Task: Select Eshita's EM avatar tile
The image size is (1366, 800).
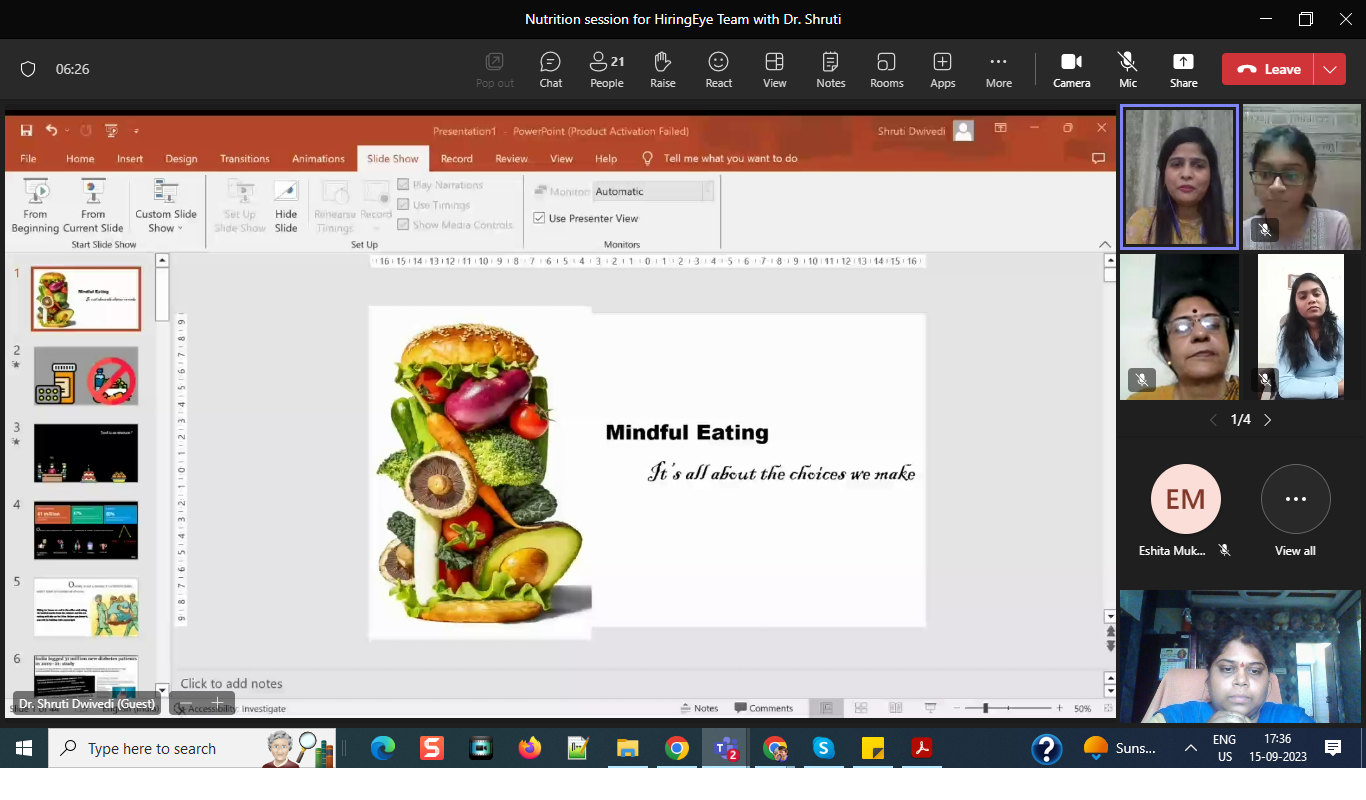Action: tap(1185, 499)
